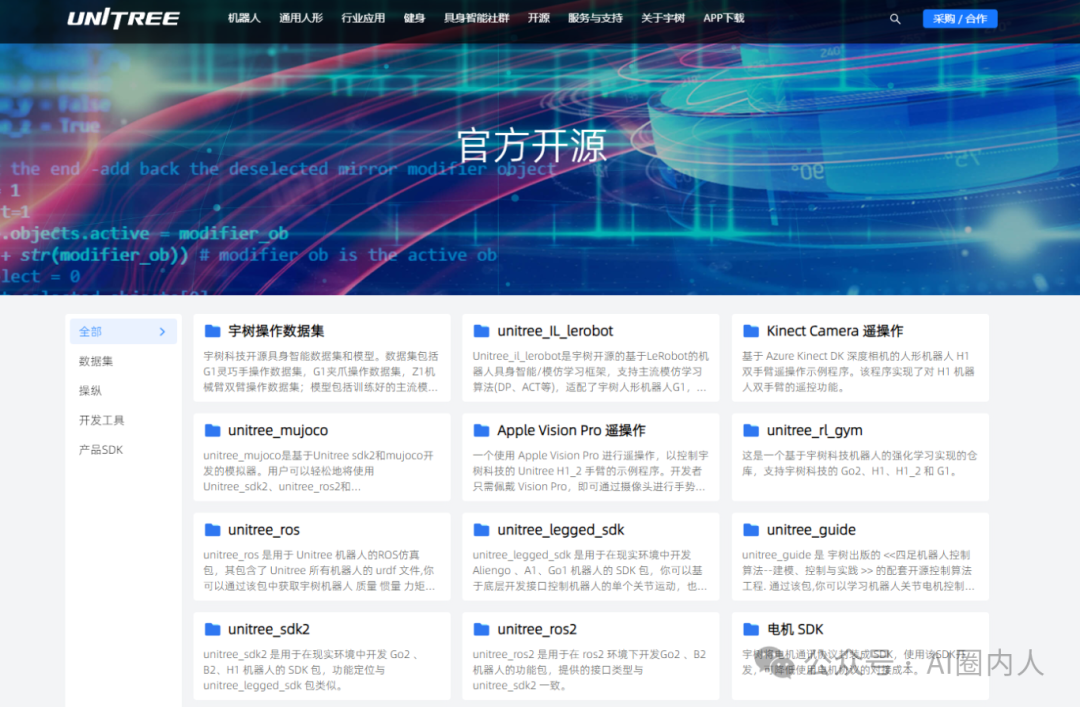Image resolution: width=1080 pixels, height=707 pixels.
Task: Click description starting '一个使用 Apple Vision Pro'
Action: pyautogui.click(x=590, y=471)
